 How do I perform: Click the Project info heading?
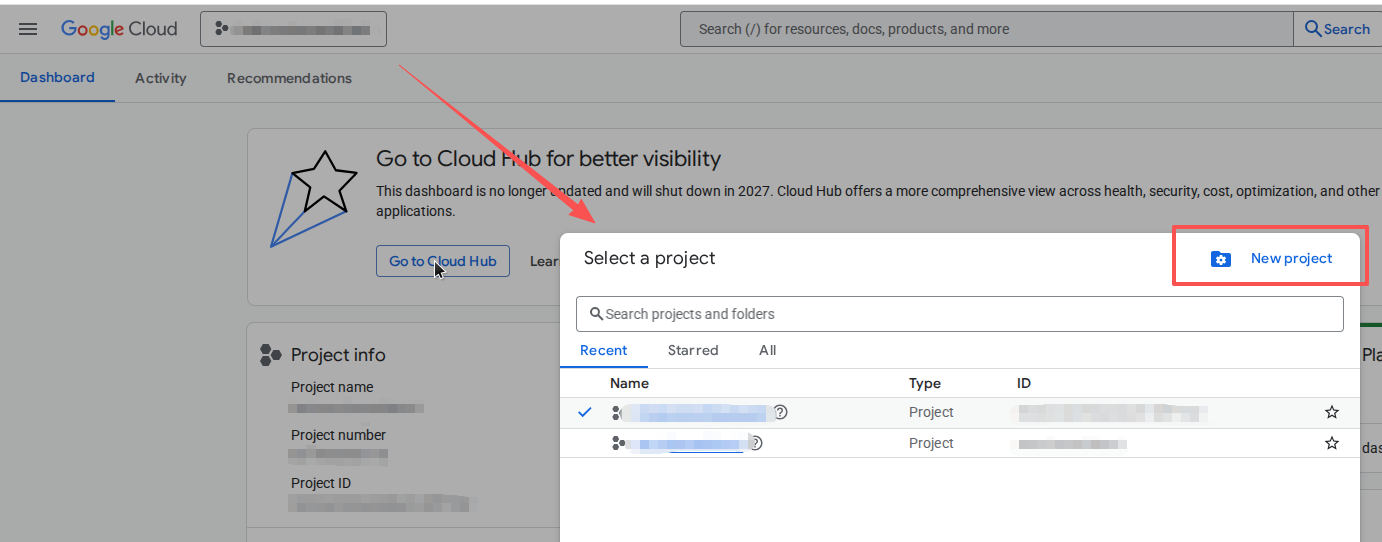click(338, 355)
